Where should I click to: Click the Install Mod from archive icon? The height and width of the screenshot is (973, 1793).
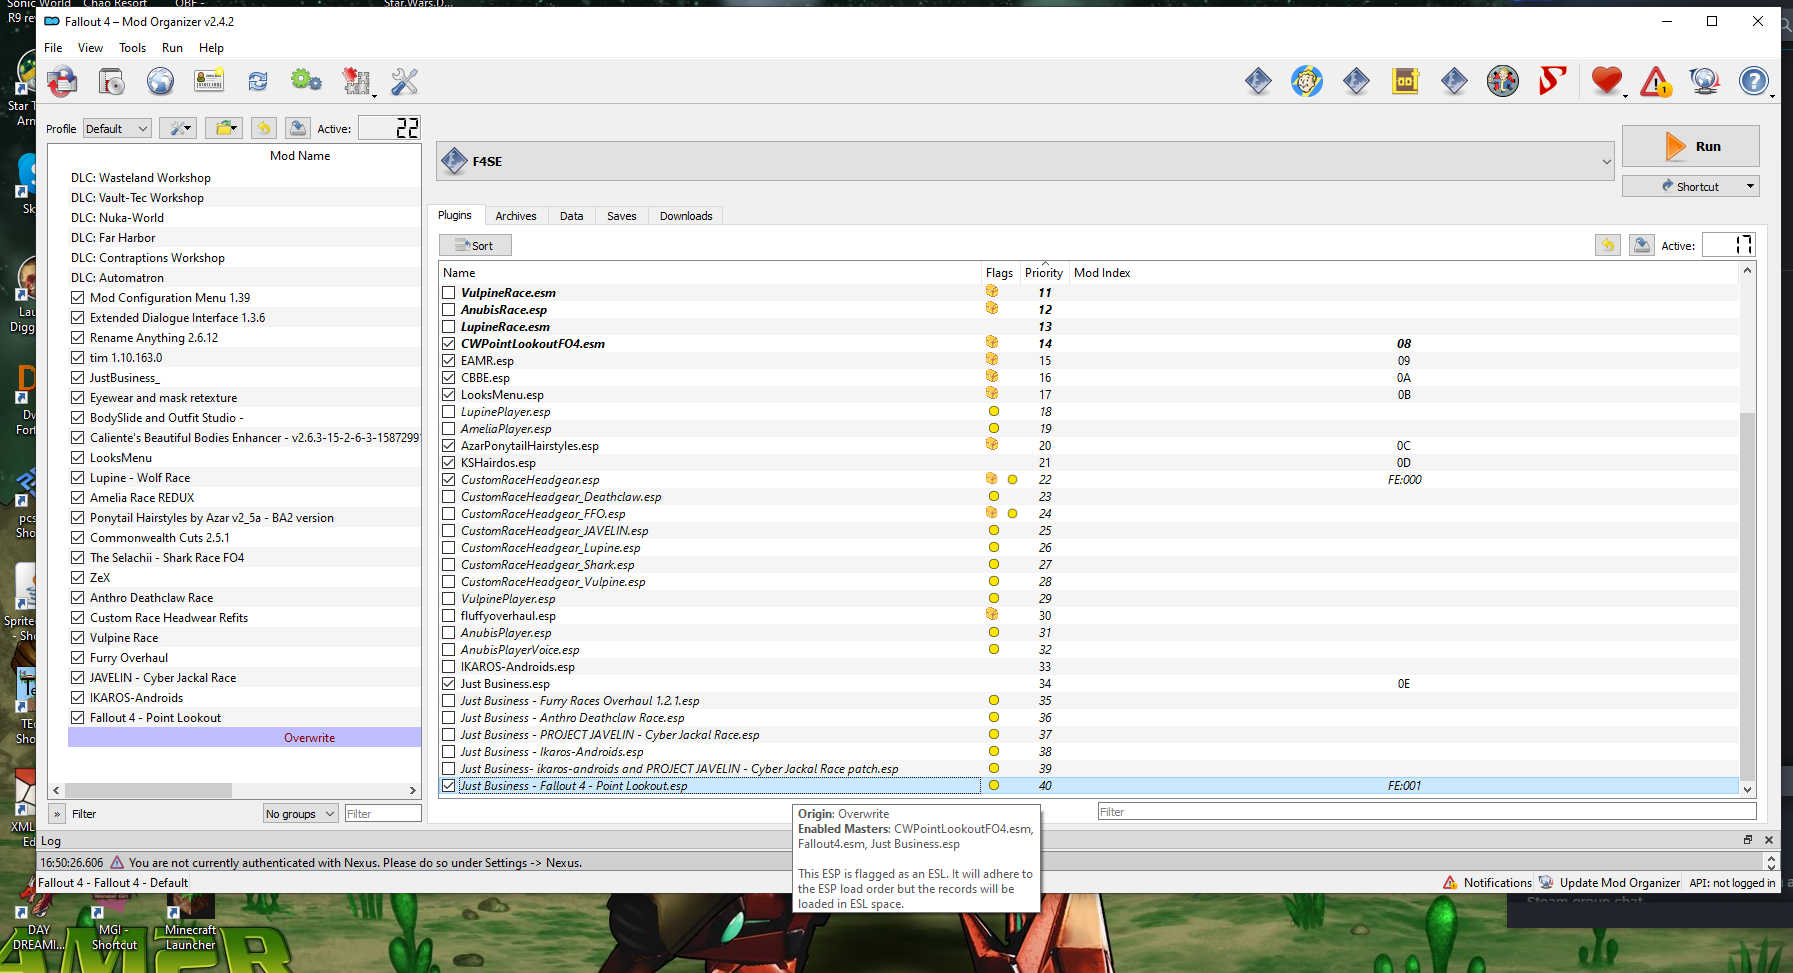point(111,81)
